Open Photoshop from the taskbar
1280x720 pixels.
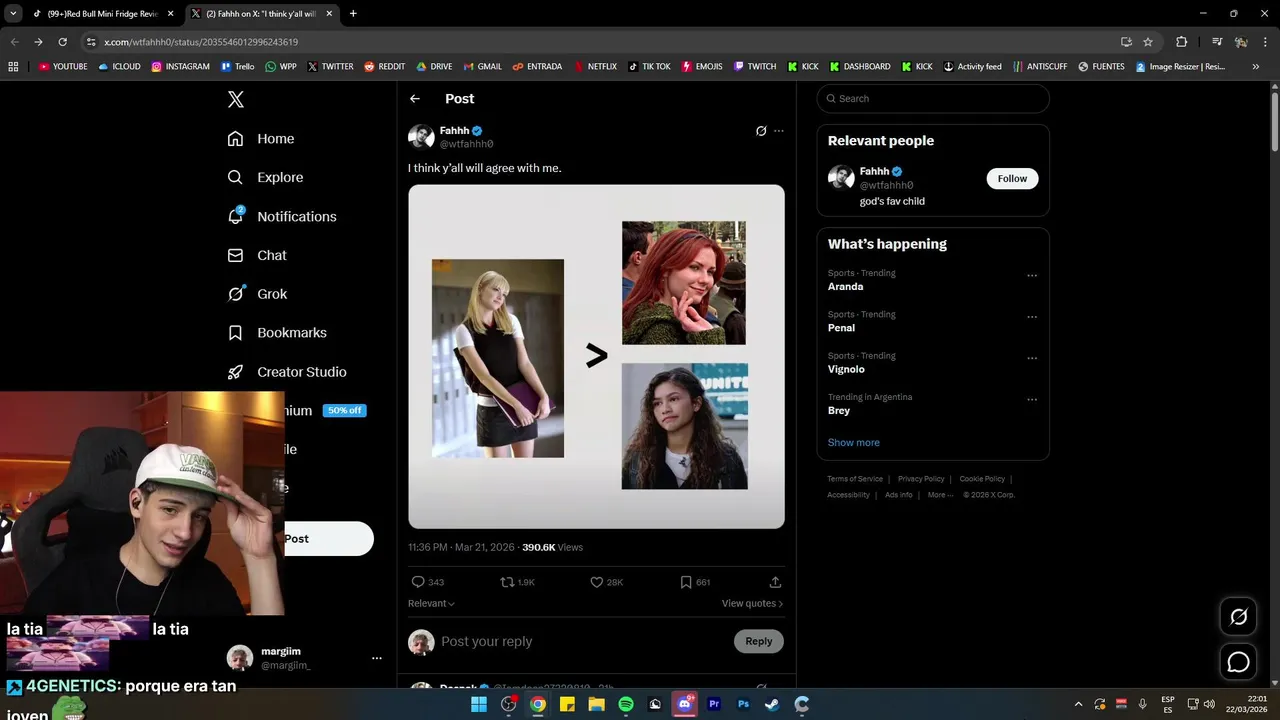click(x=743, y=704)
